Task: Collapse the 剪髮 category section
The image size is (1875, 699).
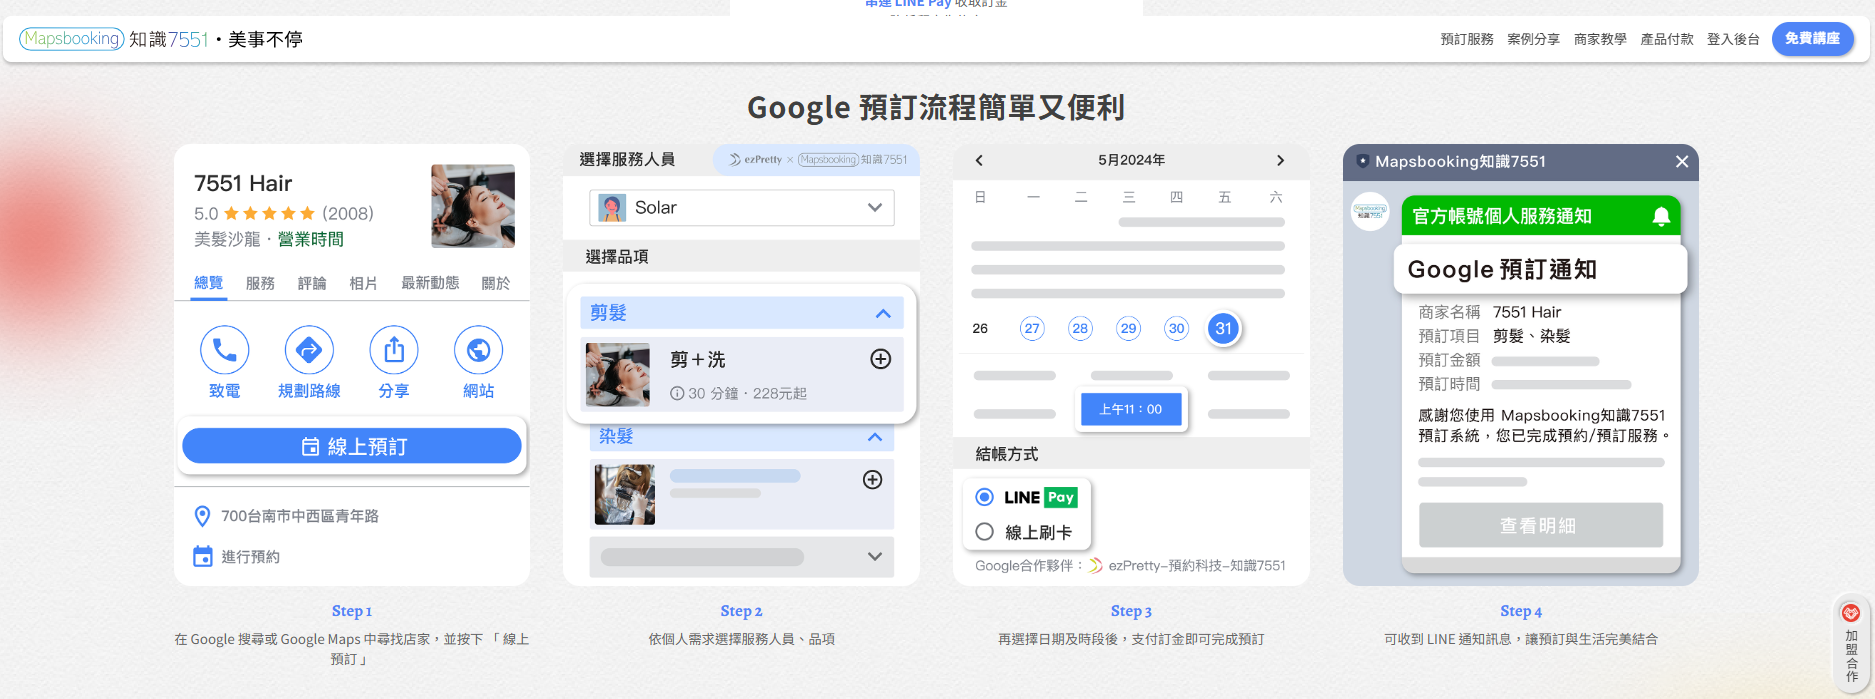Action: pyautogui.click(x=882, y=313)
